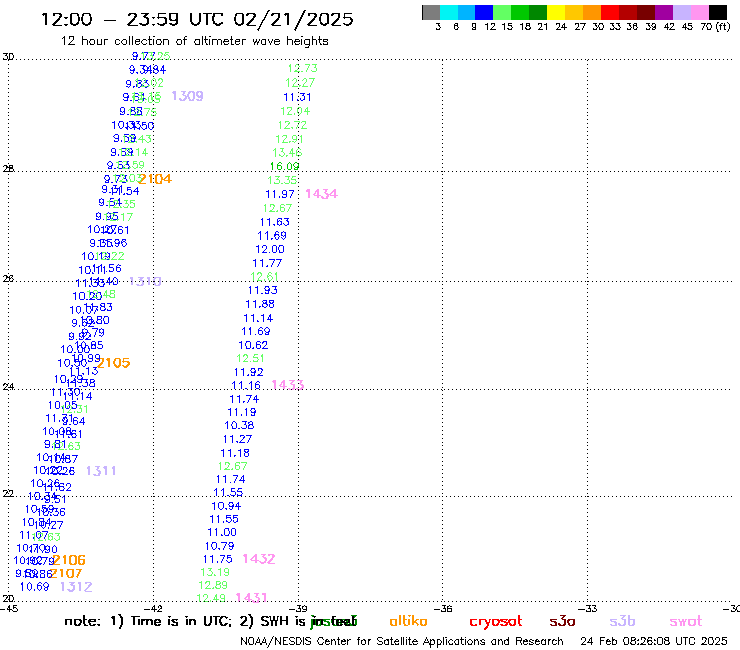Viewport: 740px width, 650px height.
Task: Select the pink pass number 1432
Action: tap(259, 559)
